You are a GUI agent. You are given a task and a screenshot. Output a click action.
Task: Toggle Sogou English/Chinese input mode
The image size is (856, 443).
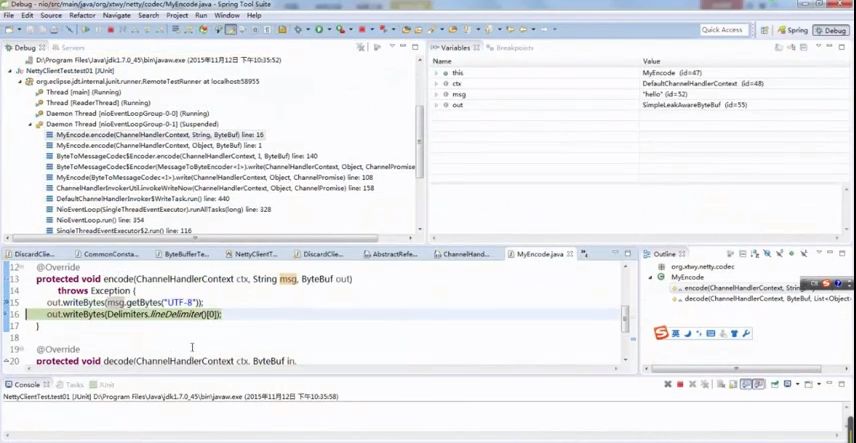(x=677, y=333)
